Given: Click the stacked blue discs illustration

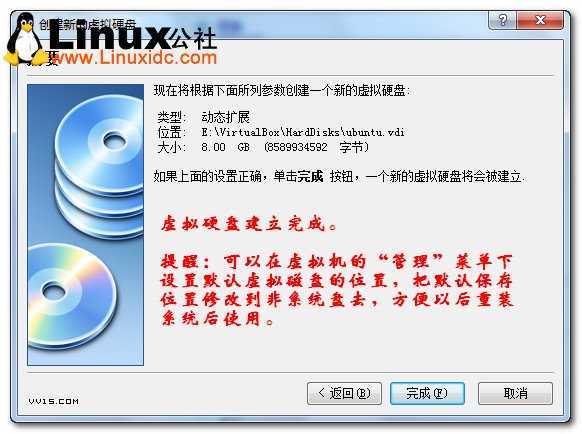Looking at the screenshot, I should point(99,165).
